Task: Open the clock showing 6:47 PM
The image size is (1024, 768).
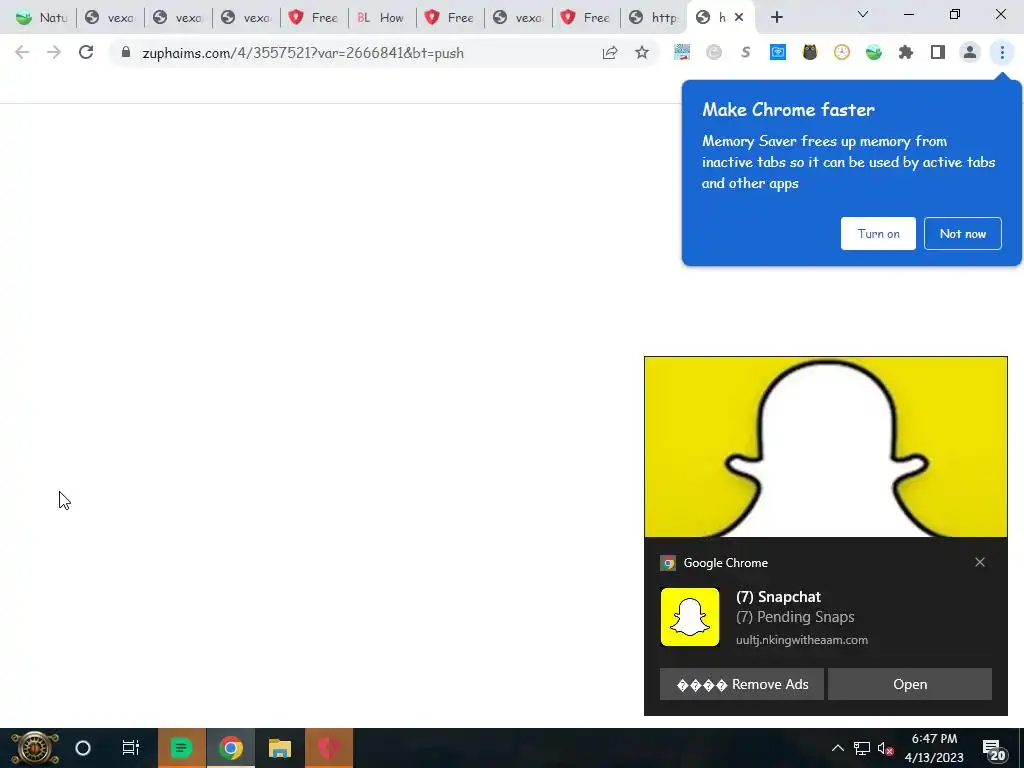Action: 935,748
